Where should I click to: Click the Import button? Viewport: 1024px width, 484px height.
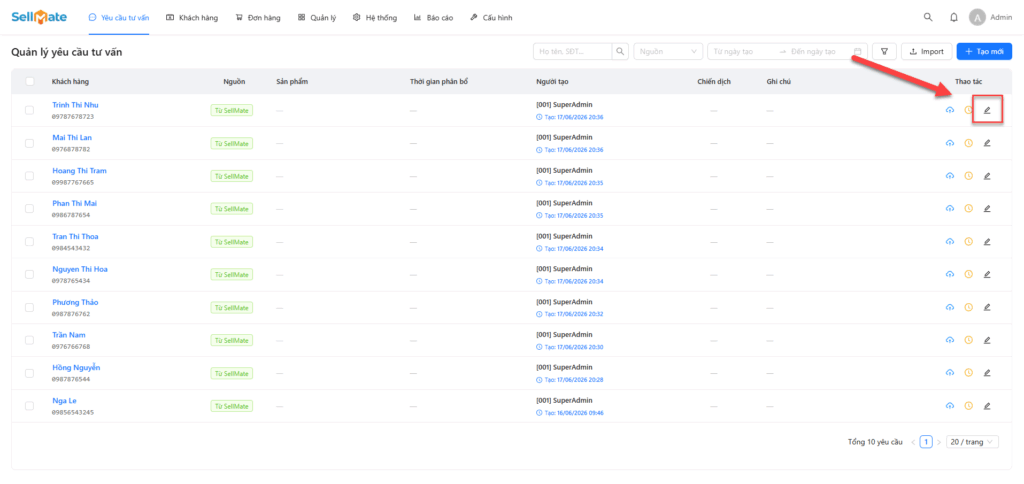[x=926, y=52]
